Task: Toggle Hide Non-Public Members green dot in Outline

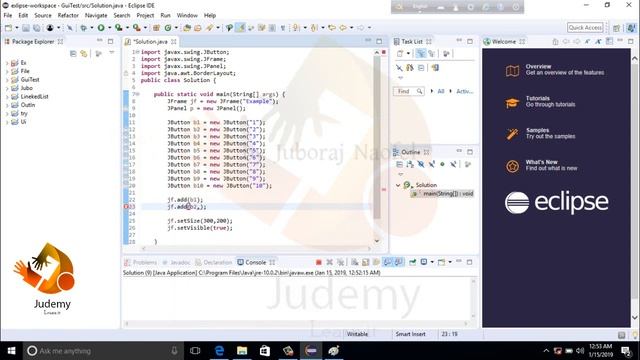Action: pyautogui.click(x=442, y=164)
